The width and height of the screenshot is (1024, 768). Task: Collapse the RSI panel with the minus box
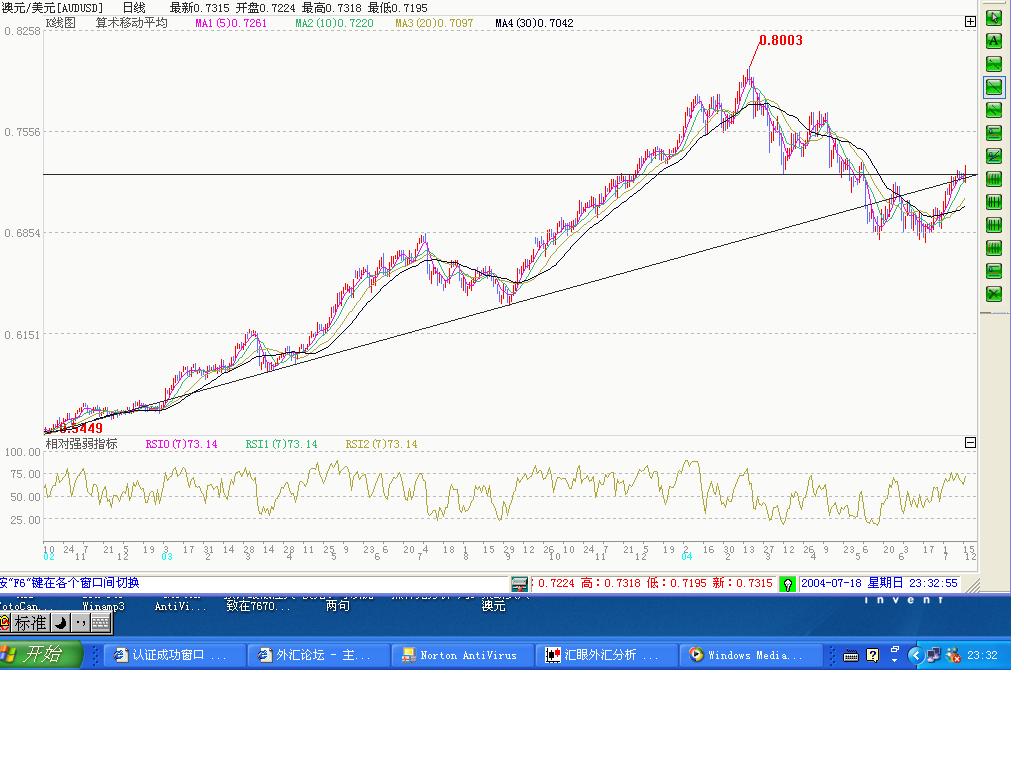tap(970, 443)
